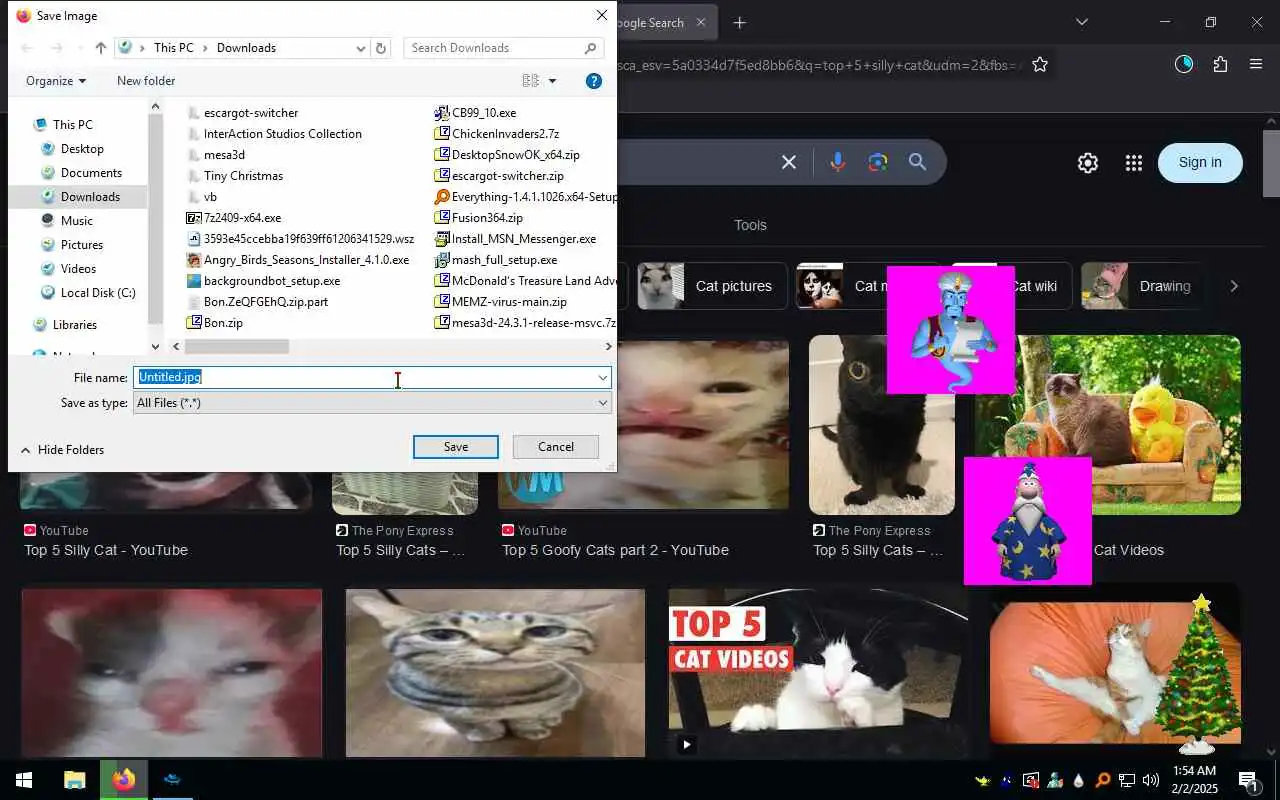Select This PC in navigation pane
Image resolution: width=1280 pixels, height=800 pixels.
73,125
